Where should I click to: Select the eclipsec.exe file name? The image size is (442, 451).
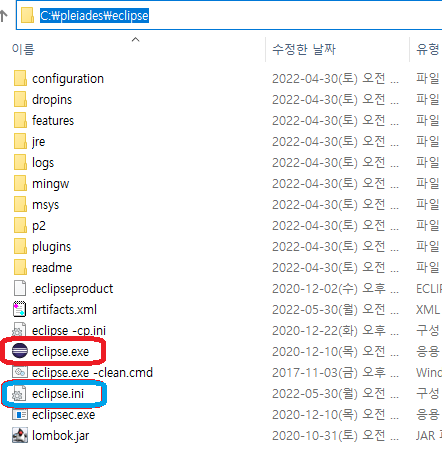[x=64, y=415]
